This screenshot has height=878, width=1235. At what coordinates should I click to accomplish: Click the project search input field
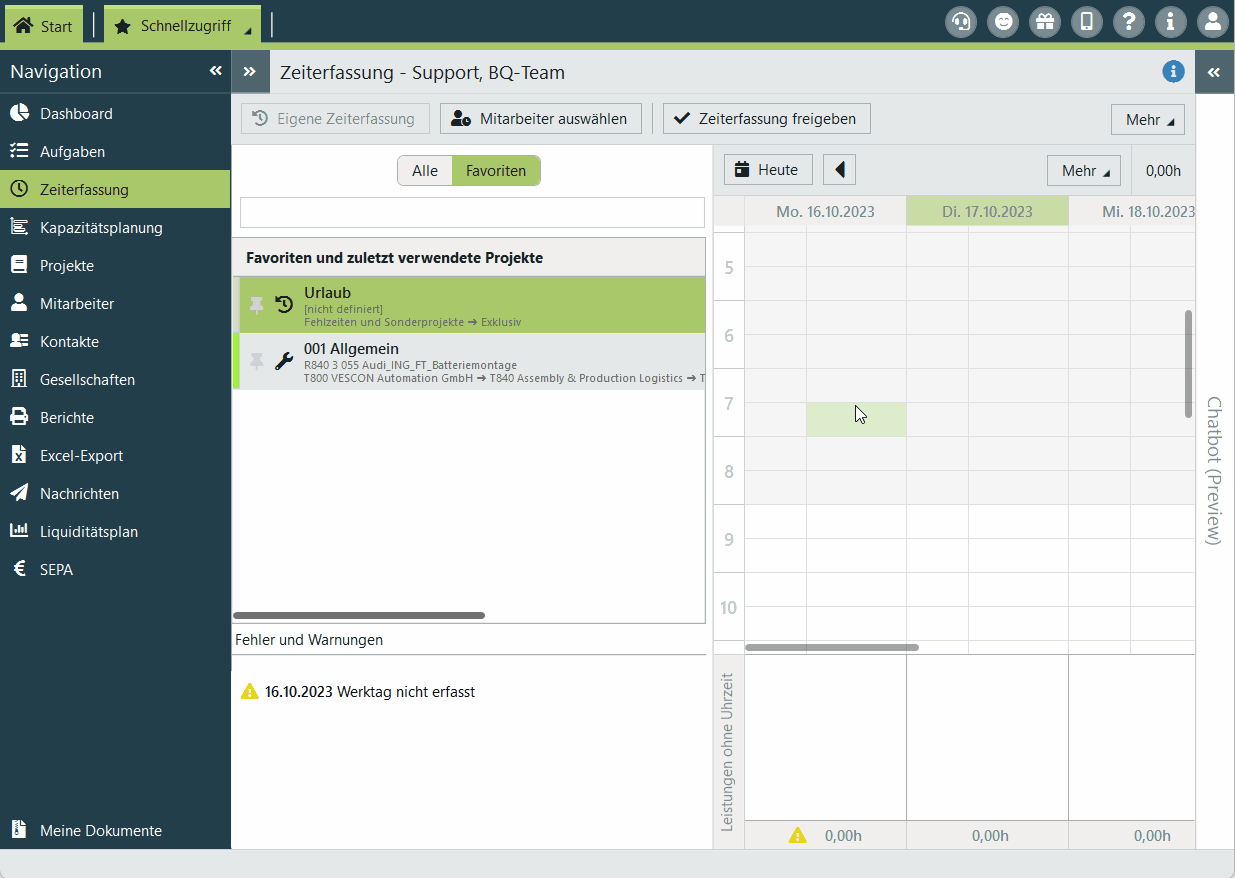(x=472, y=212)
